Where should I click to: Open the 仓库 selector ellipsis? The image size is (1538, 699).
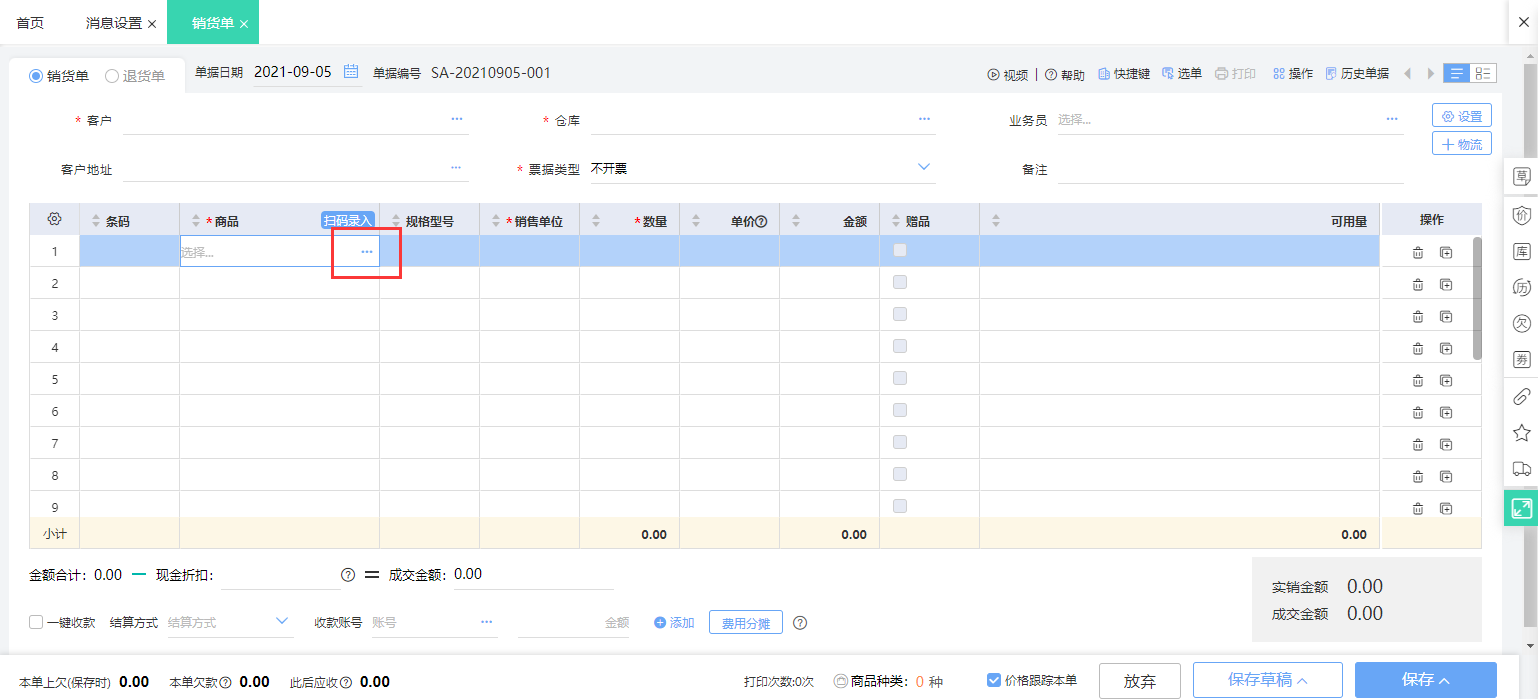925,119
